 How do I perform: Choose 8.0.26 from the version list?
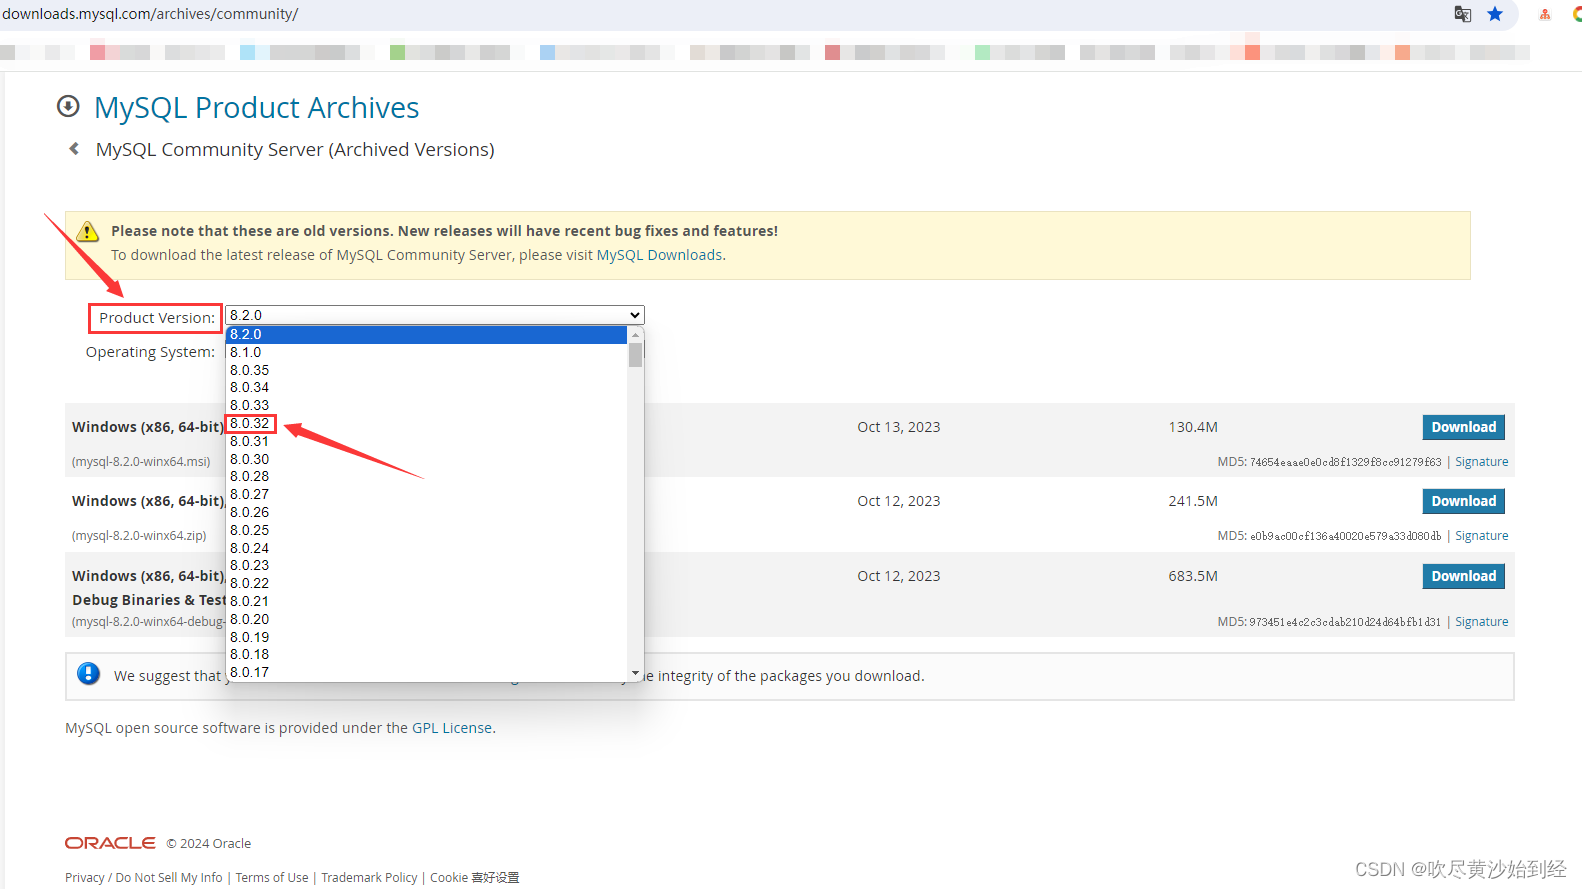426,512
